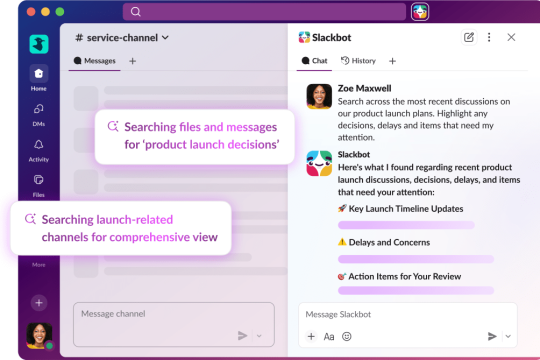
Task: Open send options chevron in Slackbot composer
Action: coord(508,336)
